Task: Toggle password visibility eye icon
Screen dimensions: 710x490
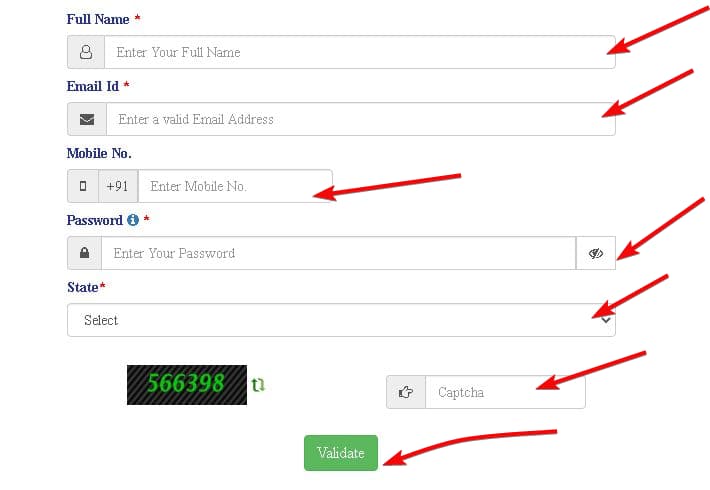Action: coord(596,253)
